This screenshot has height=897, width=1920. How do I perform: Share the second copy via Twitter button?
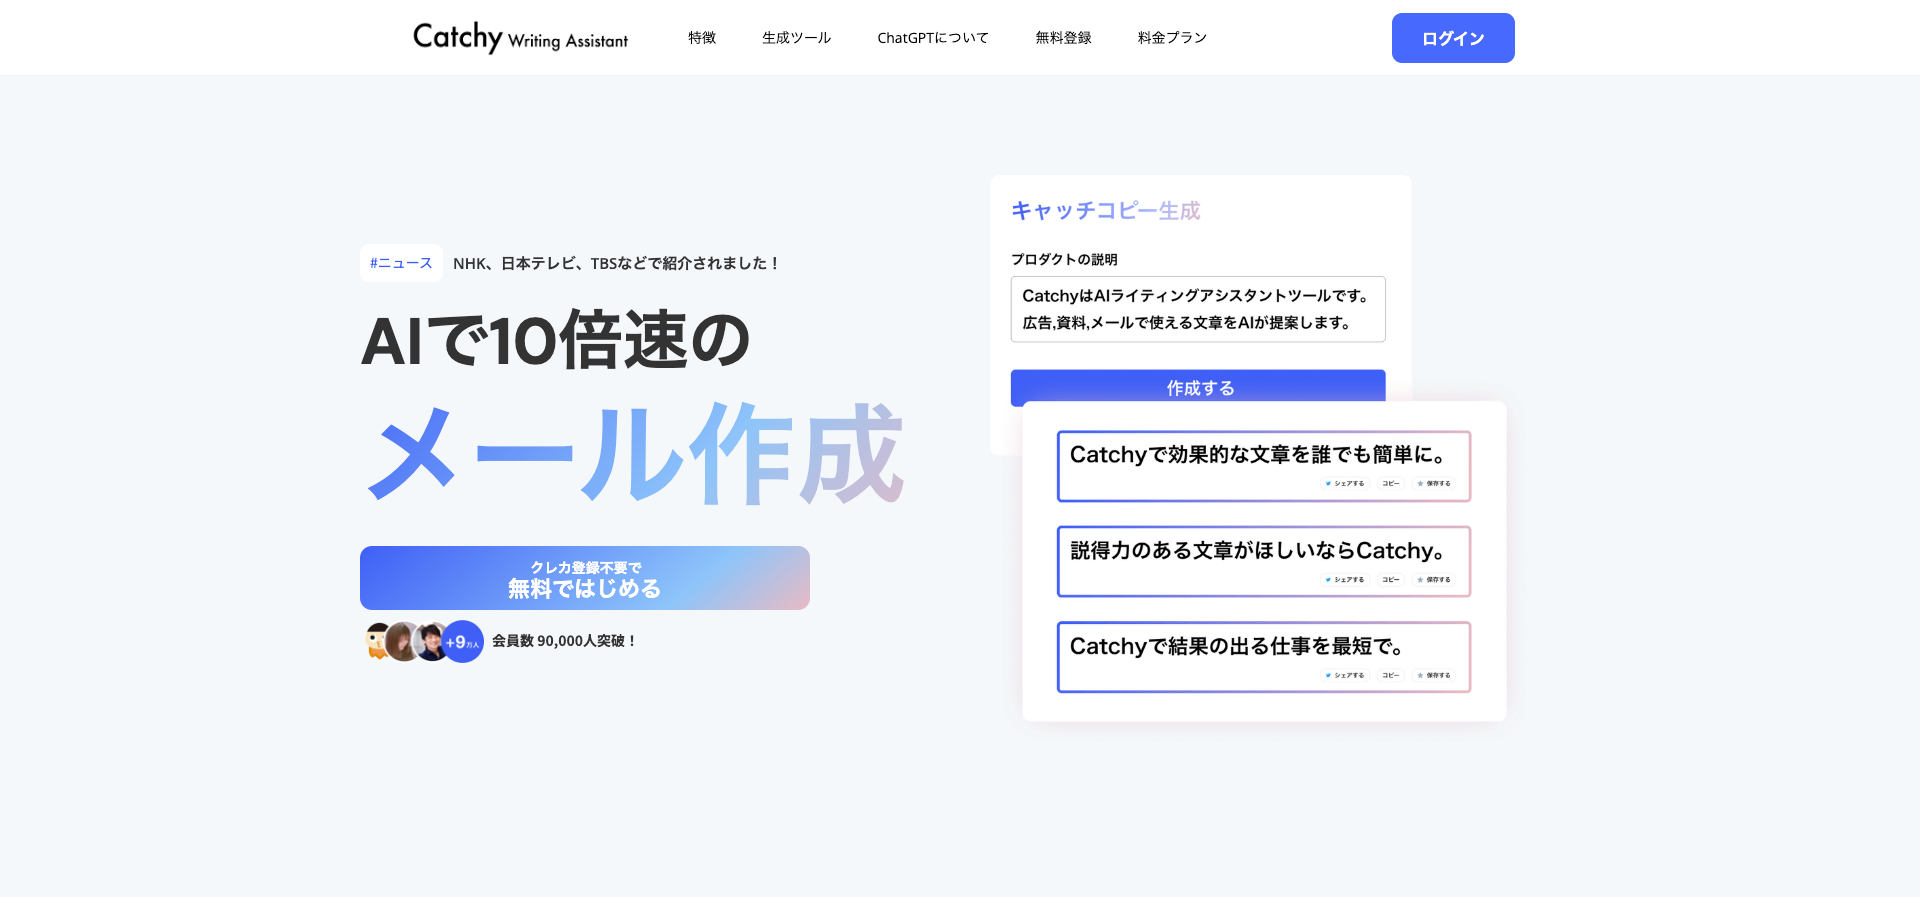coord(1345,579)
